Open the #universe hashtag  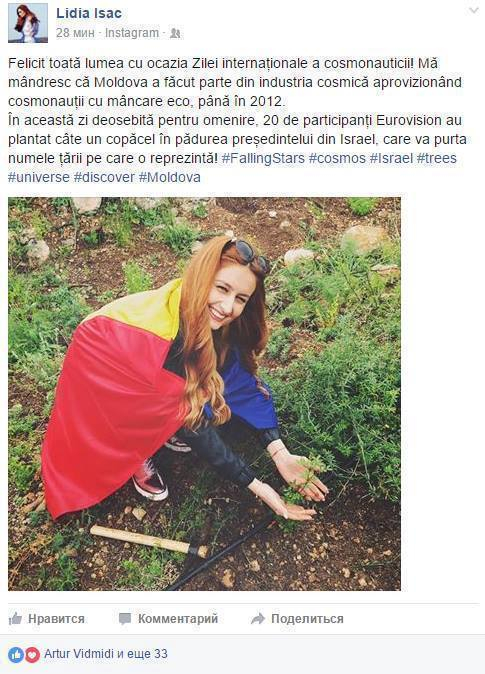tap(39, 177)
